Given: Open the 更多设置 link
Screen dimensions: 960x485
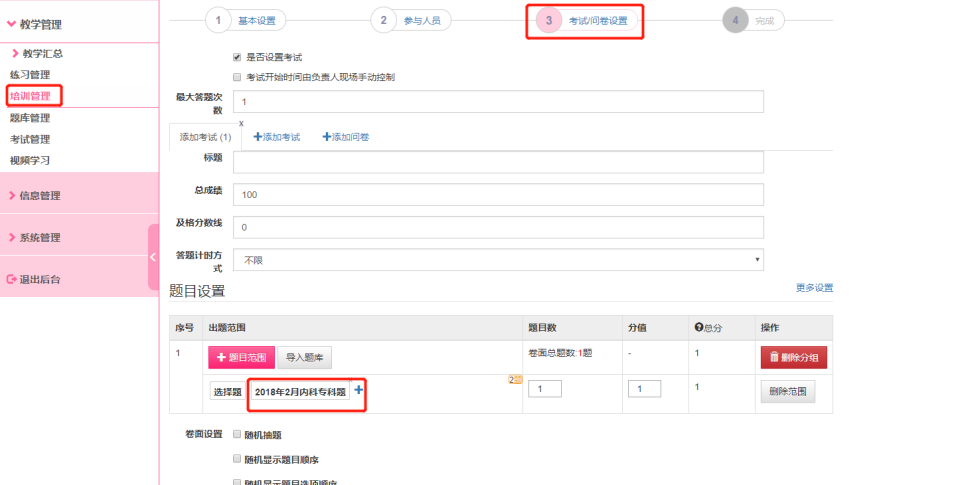Looking at the screenshot, I should tap(814, 288).
